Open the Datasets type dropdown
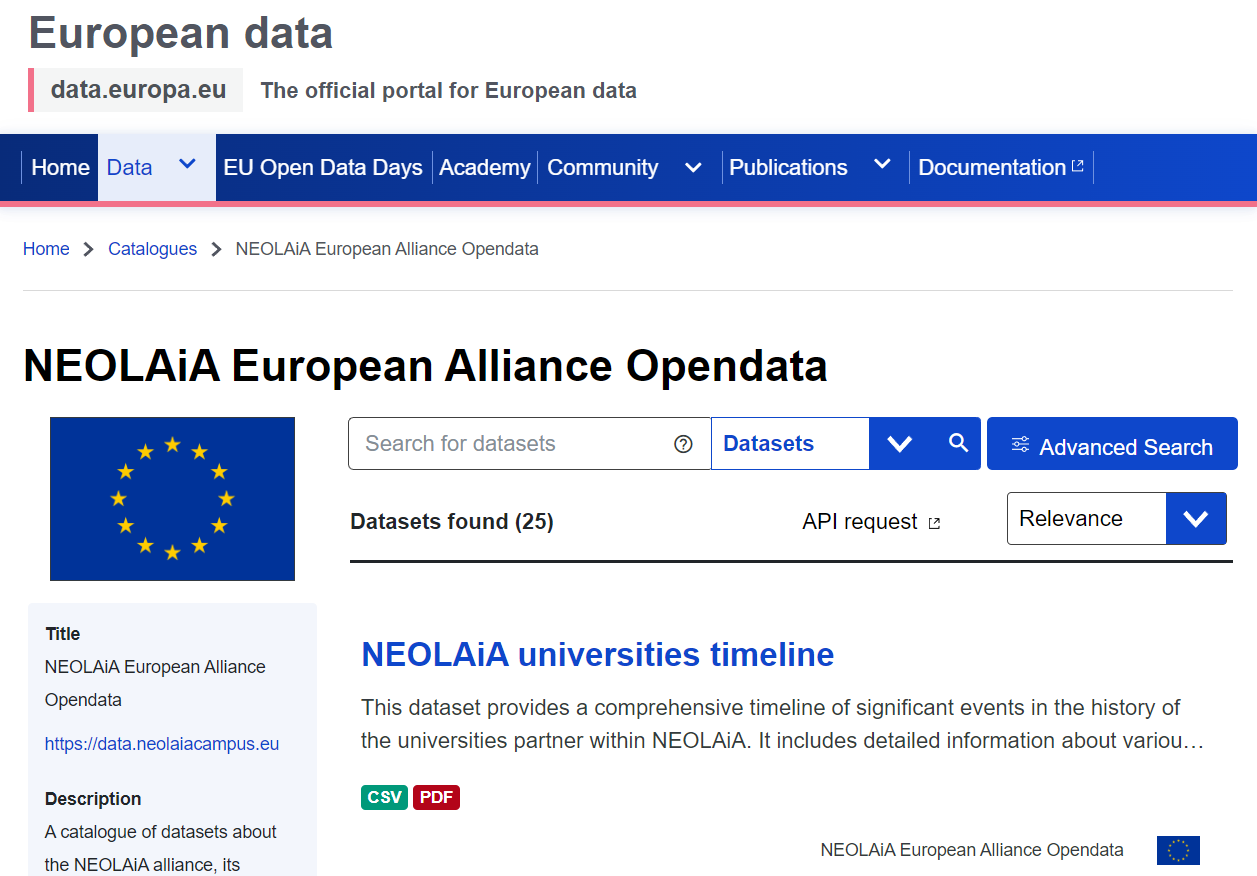The image size is (1257, 876). pos(899,444)
